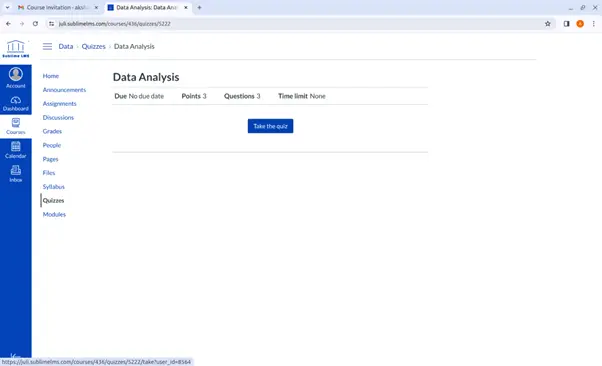The image size is (602, 366).
Task: Open Courses in the global navigation
Action: [x=16, y=126]
